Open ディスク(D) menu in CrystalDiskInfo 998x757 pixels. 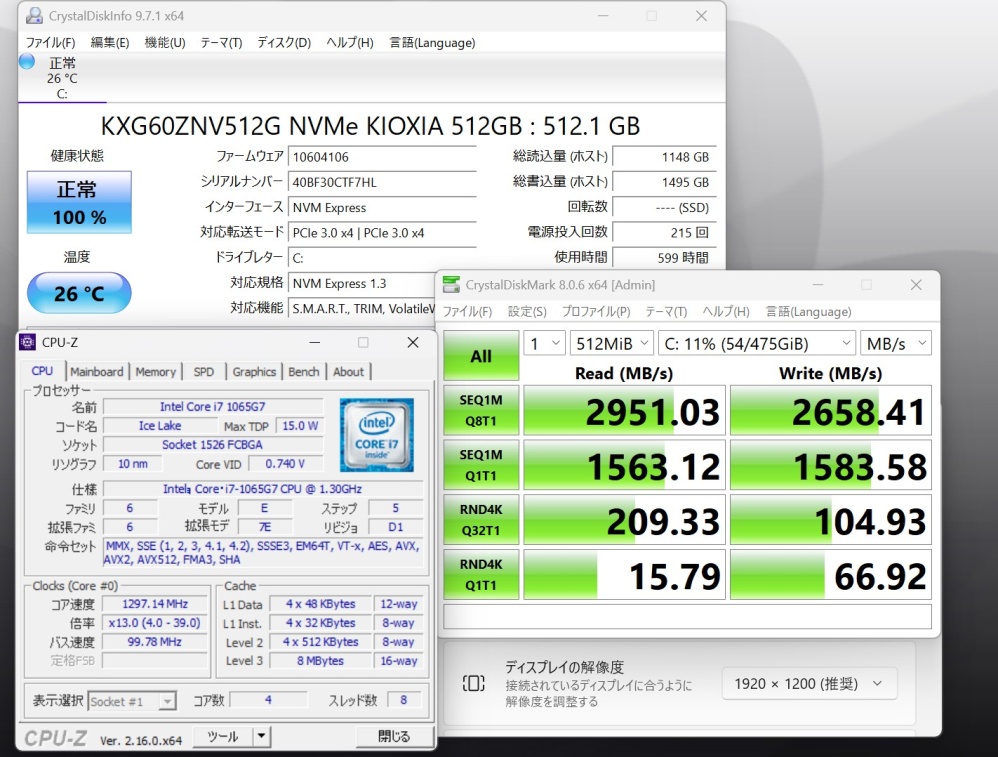(284, 43)
